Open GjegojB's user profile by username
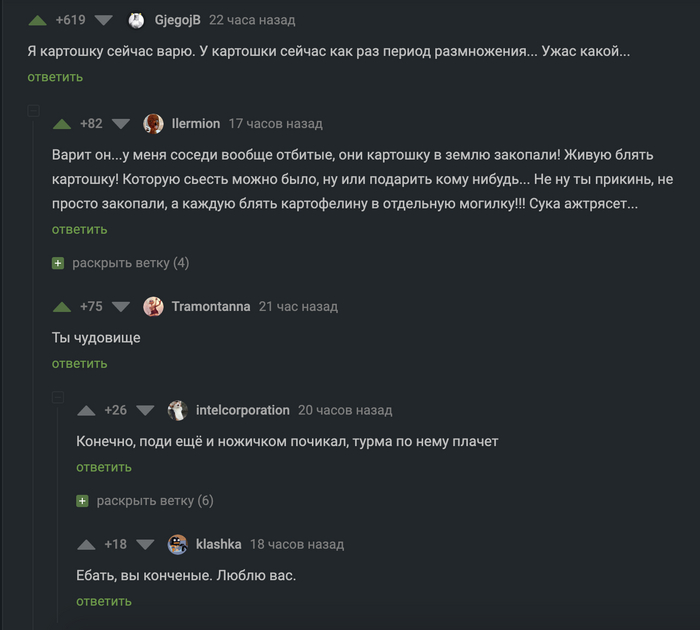The image size is (700, 630). (x=178, y=20)
